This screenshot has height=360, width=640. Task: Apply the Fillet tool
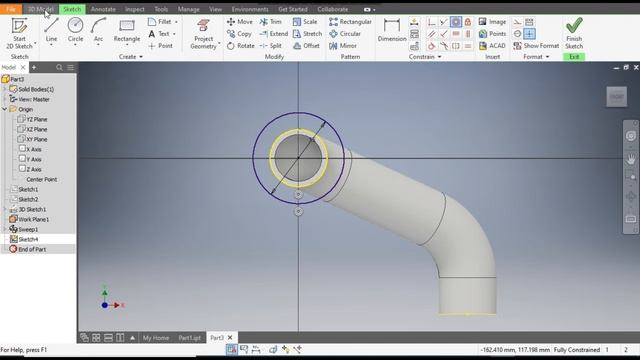pyautogui.click(x=160, y=22)
